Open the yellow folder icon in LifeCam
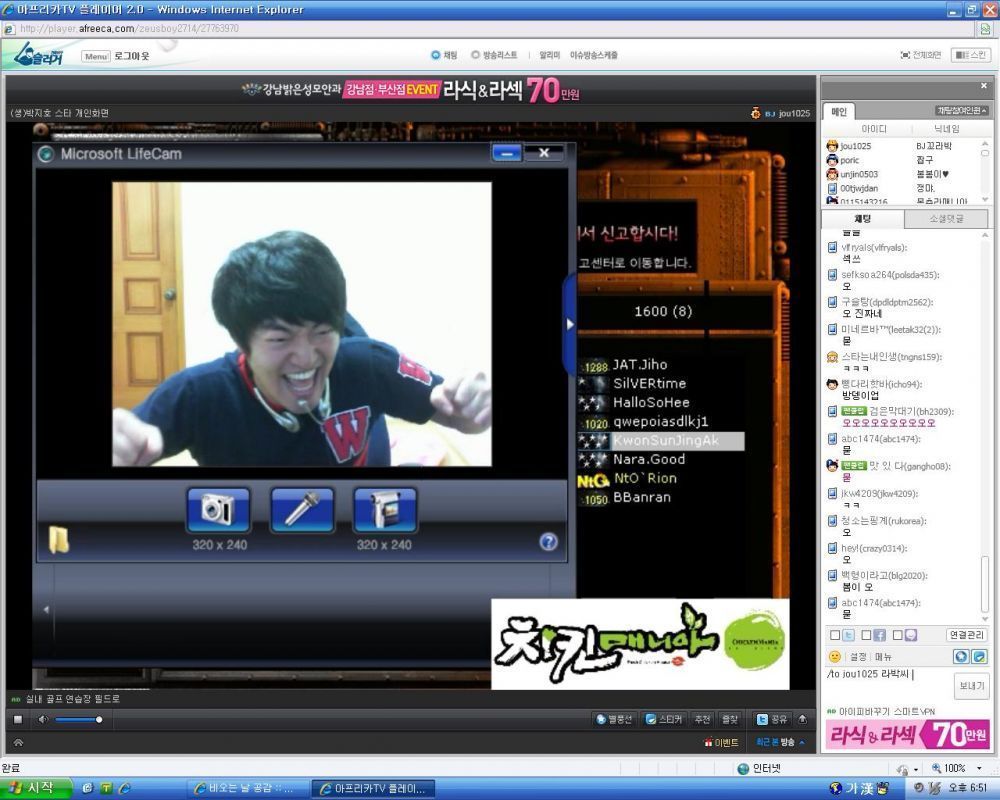The height and width of the screenshot is (800, 1000). [59, 540]
